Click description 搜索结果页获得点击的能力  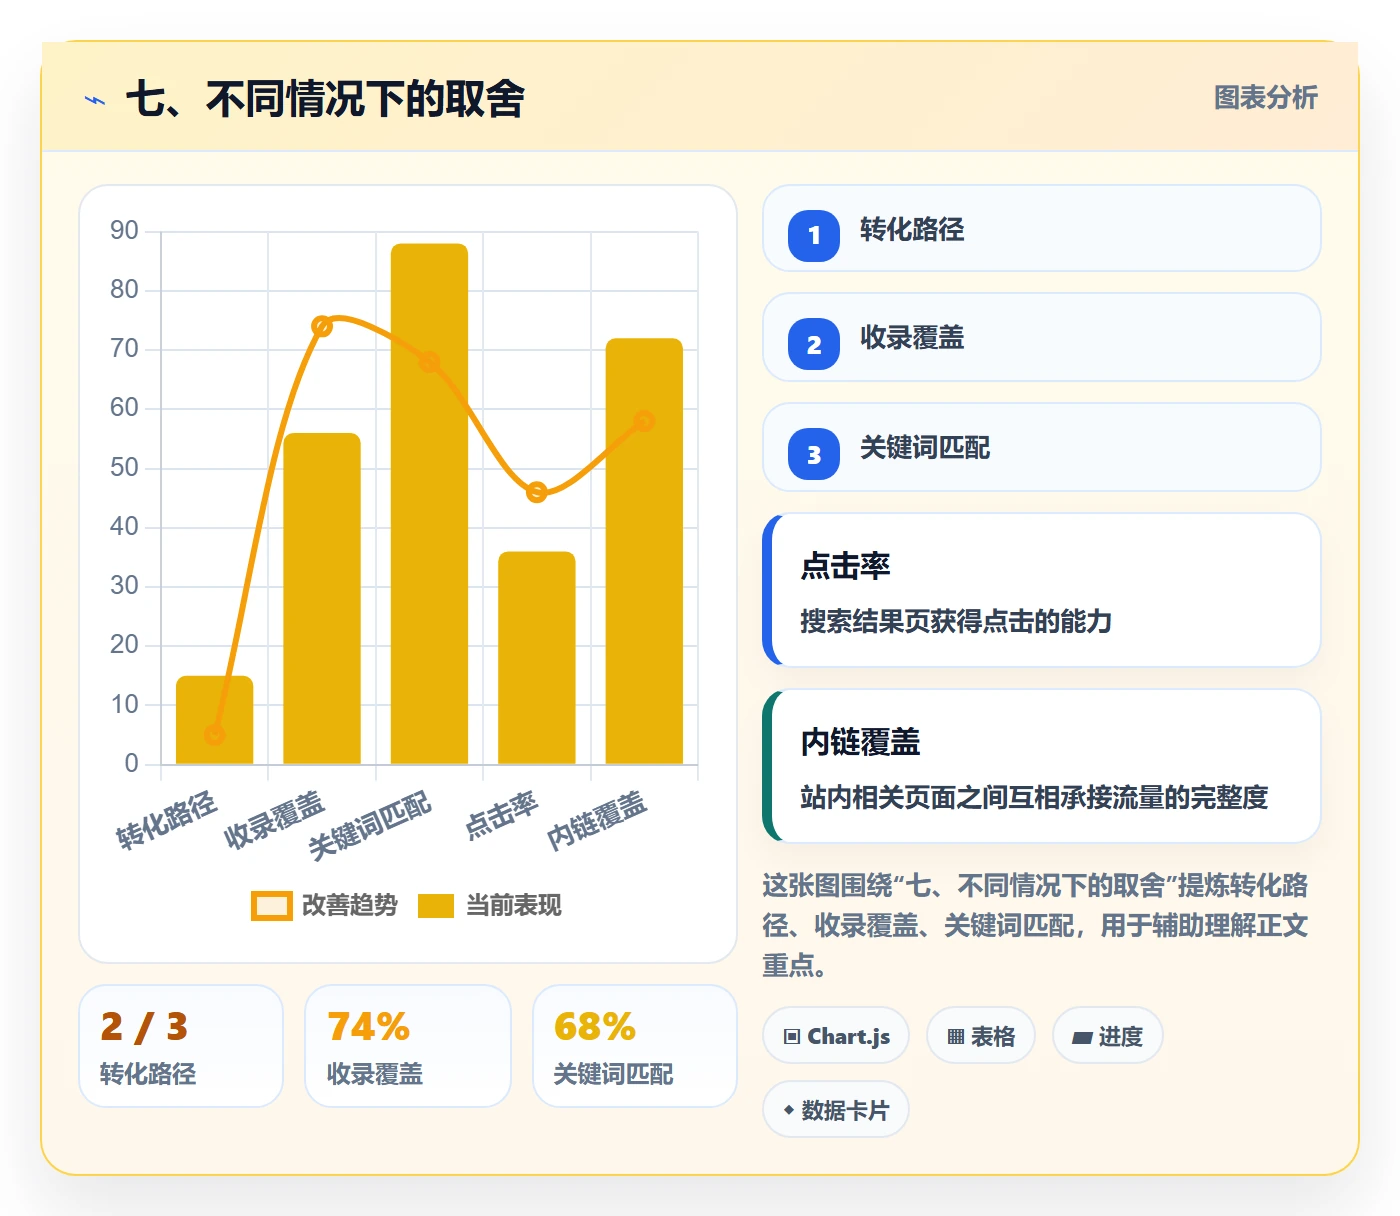[x=956, y=622]
